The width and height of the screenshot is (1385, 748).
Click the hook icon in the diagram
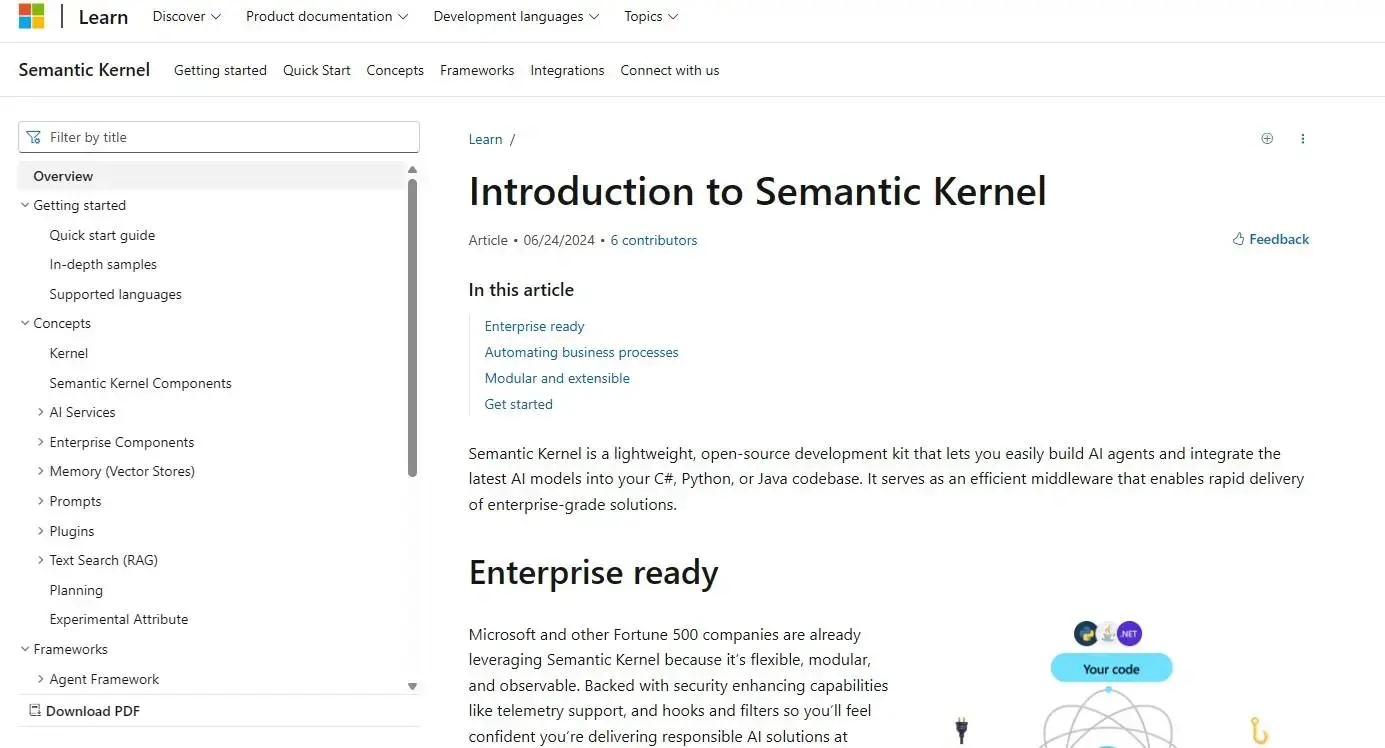coord(1260,730)
